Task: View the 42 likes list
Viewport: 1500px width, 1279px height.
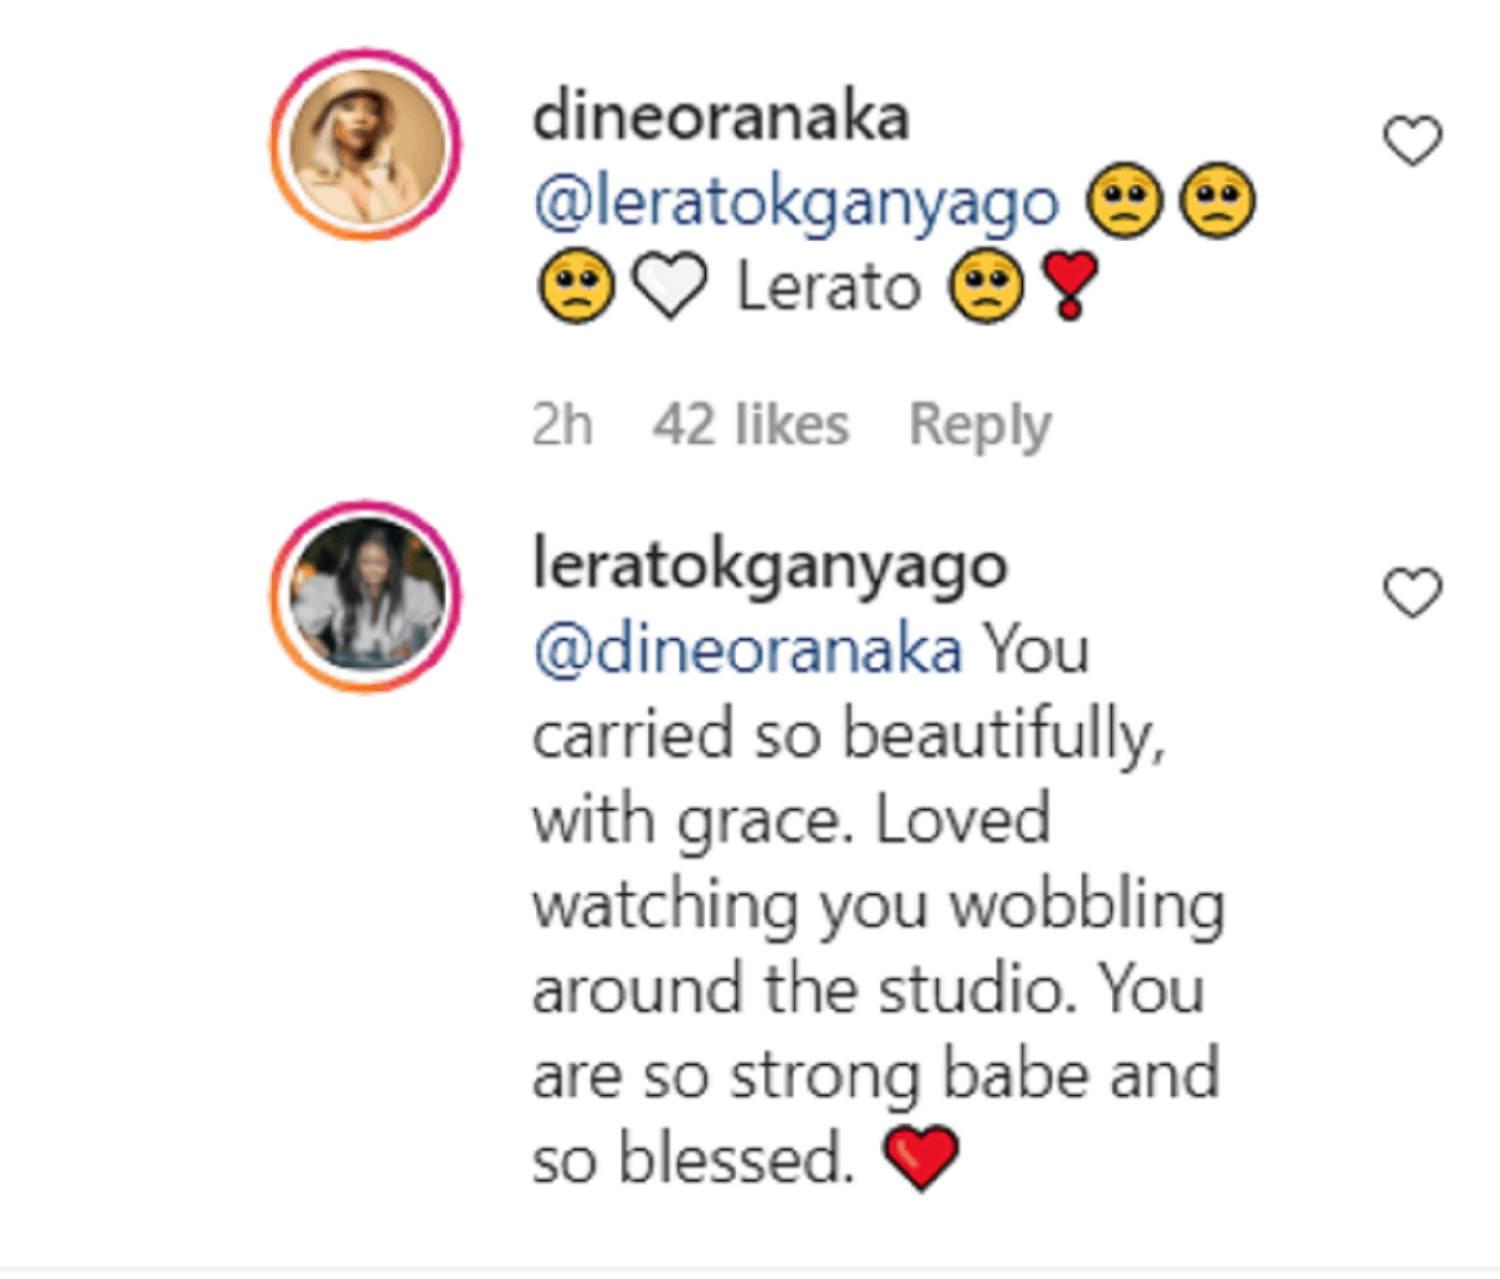Action: (x=751, y=425)
